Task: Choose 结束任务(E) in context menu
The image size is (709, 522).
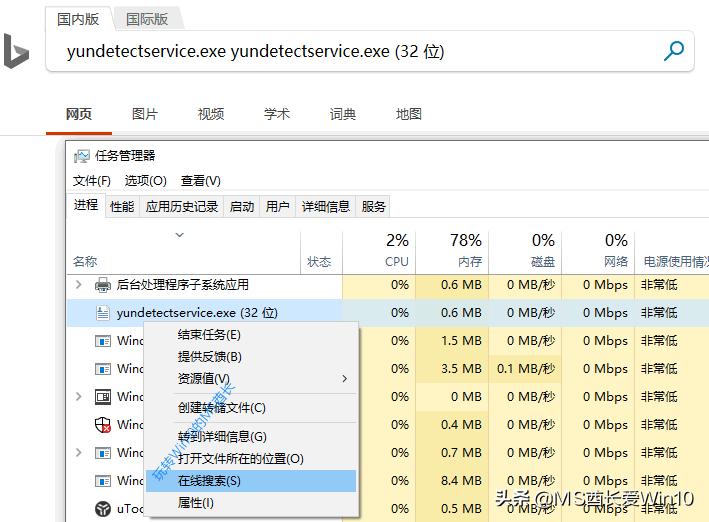Action: 251,335
